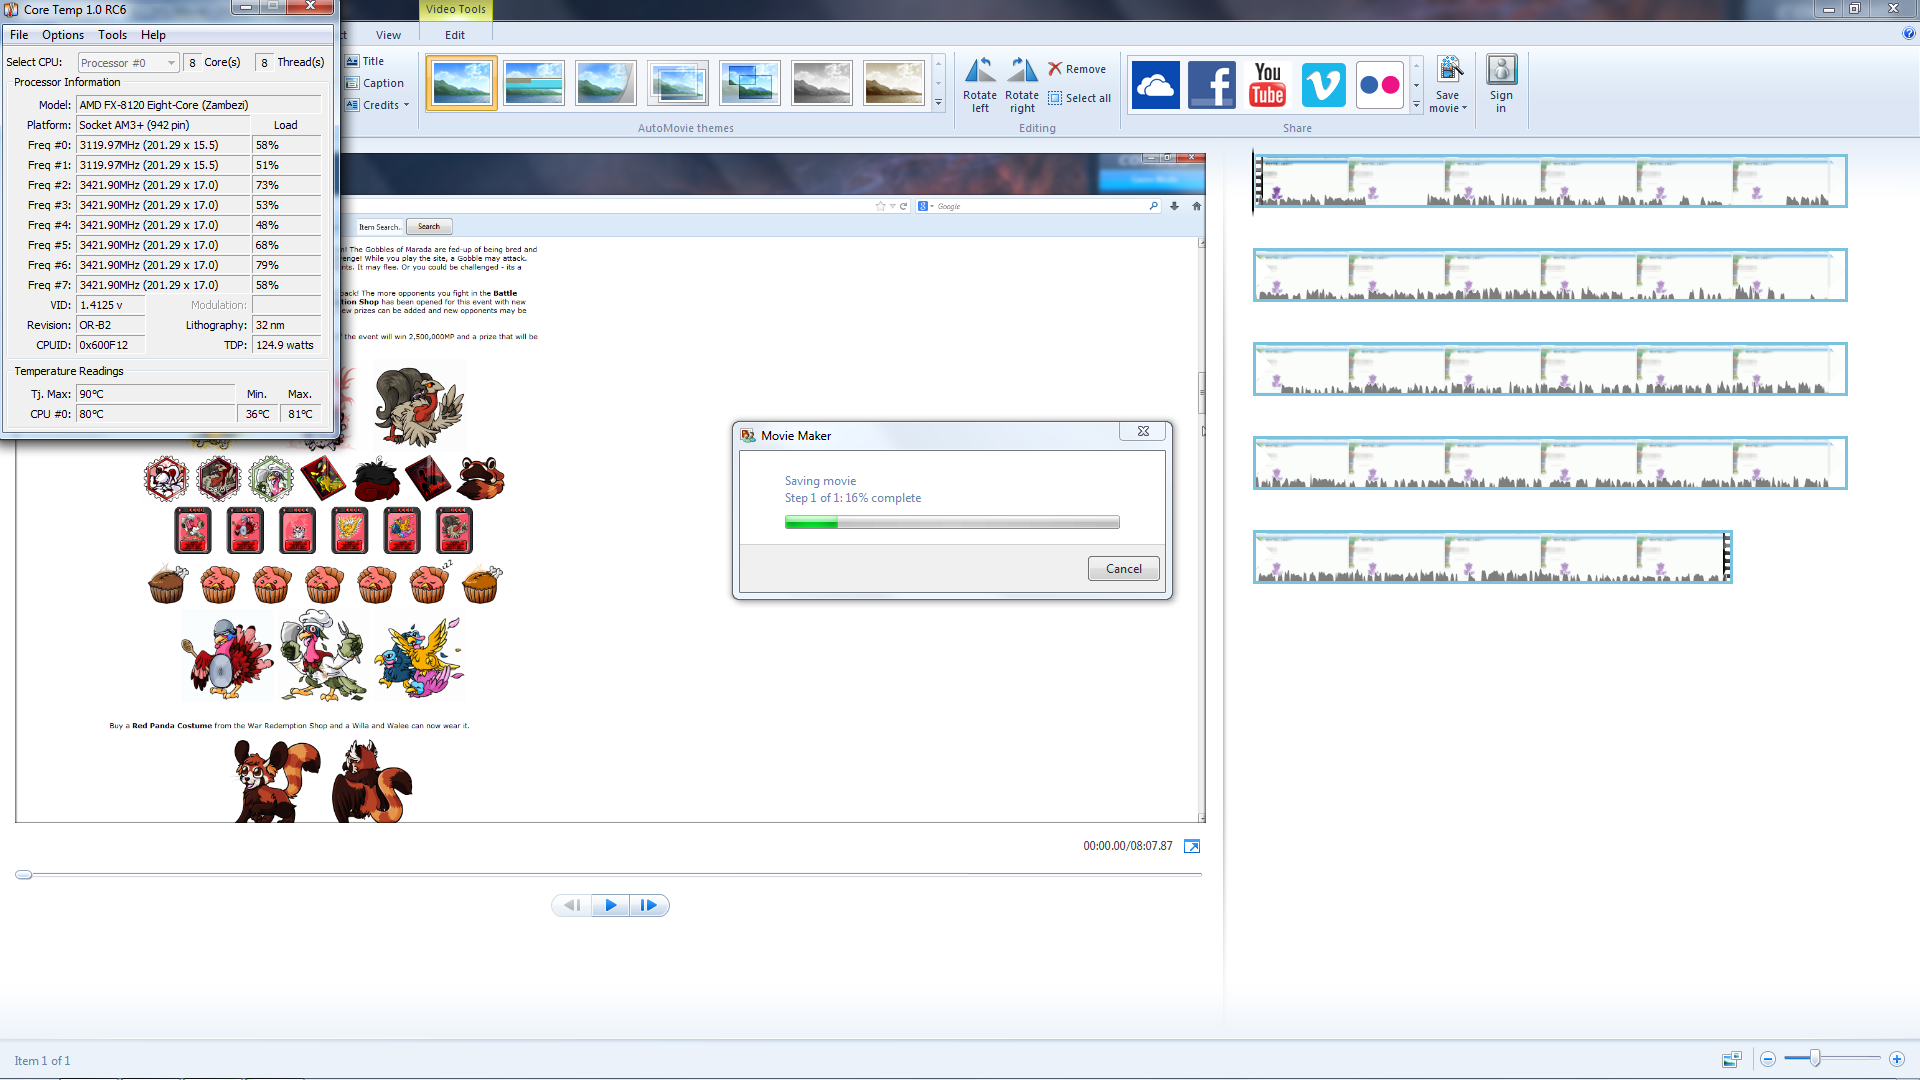Change thumbnail size icon in status bar
This screenshot has height=1080, width=1920.
click(1732, 1059)
